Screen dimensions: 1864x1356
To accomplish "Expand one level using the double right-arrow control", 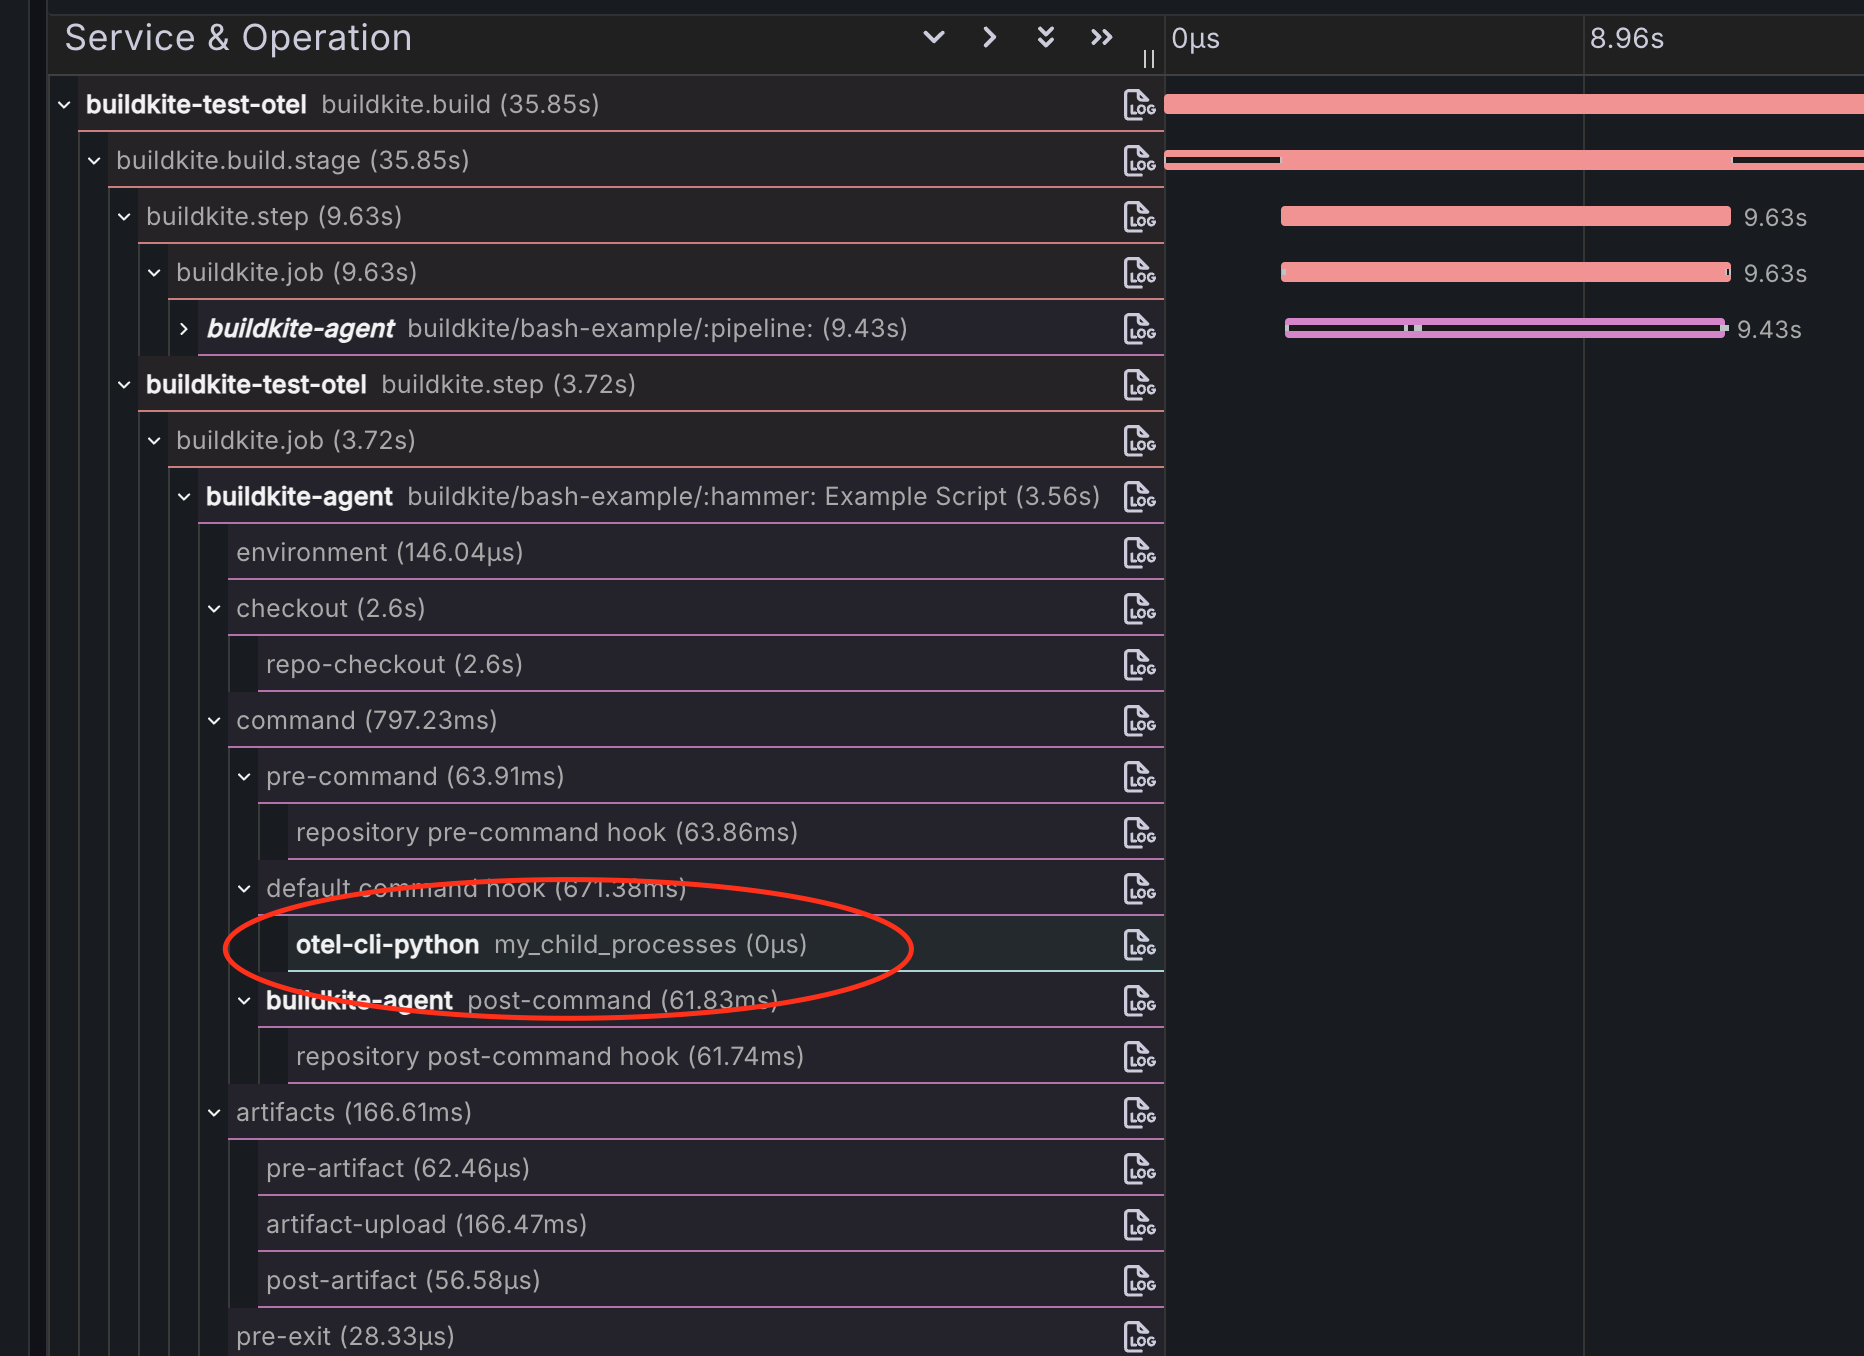I will 1101,37.
